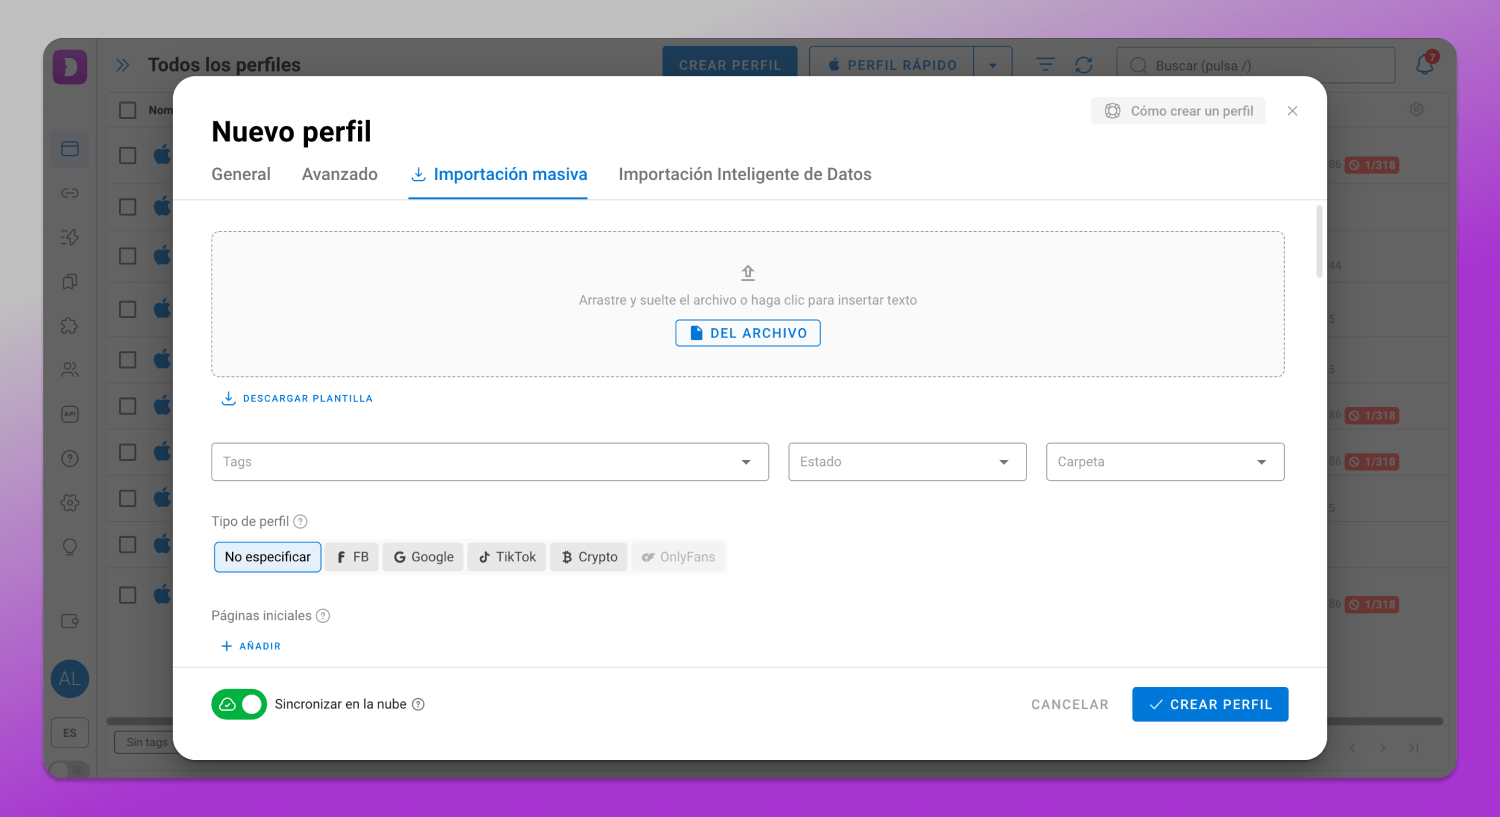The width and height of the screenshot is (1500, 817).
Task: Open Importación Inteligente de Datos tab
Action: tap(745, 174)
